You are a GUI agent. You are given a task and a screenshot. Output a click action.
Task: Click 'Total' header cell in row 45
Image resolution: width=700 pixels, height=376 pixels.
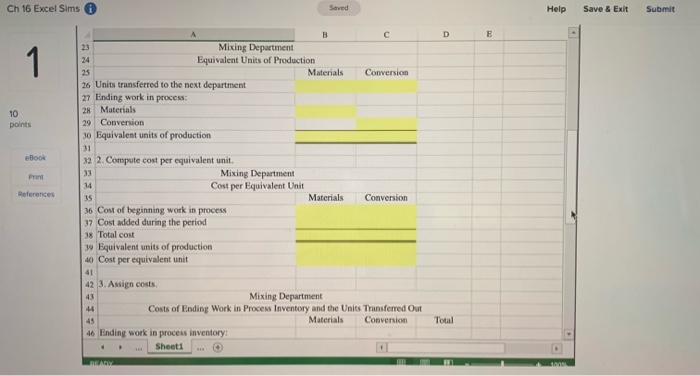[x=444, y=320]
